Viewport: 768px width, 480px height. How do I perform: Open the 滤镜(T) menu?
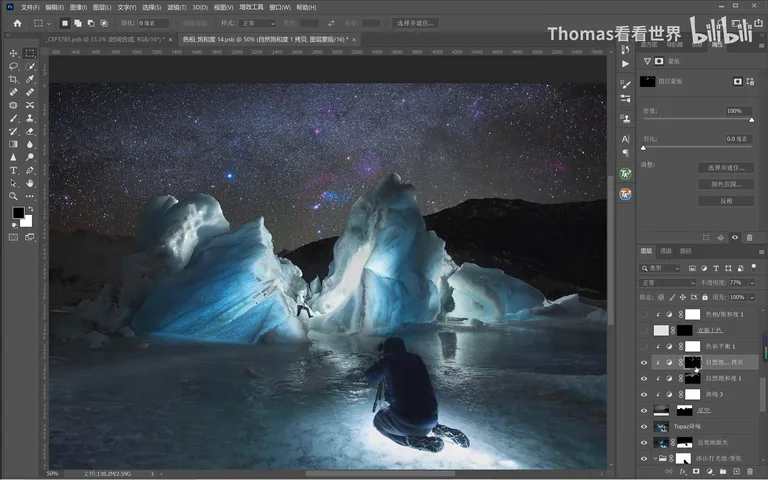[176, 7]
